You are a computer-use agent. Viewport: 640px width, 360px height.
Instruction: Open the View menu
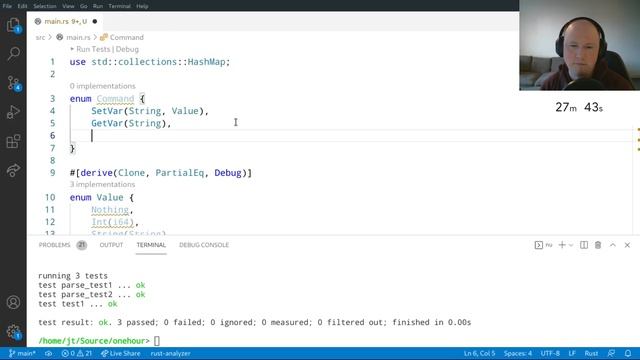68,6
